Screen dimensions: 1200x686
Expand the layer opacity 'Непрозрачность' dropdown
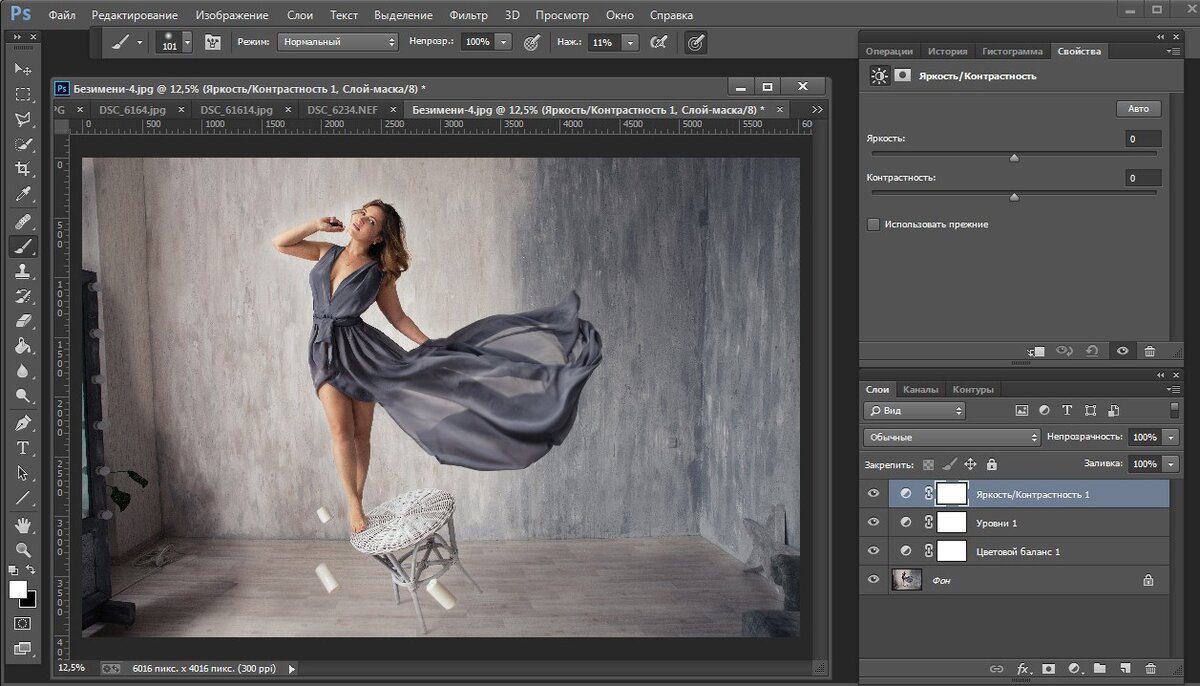[x=1171, y=437]
